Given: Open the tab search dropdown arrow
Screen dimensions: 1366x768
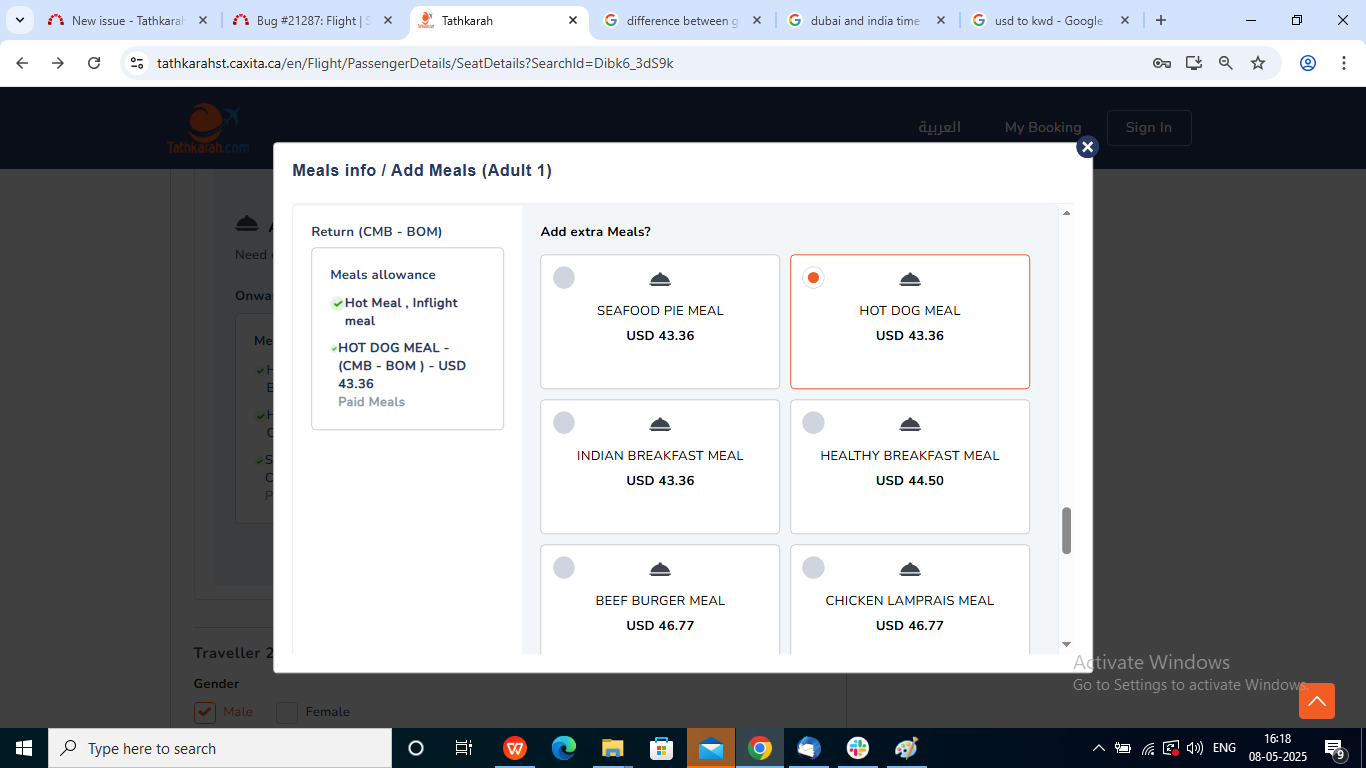Looking at the screenshot, I should (x=19, y=20).
